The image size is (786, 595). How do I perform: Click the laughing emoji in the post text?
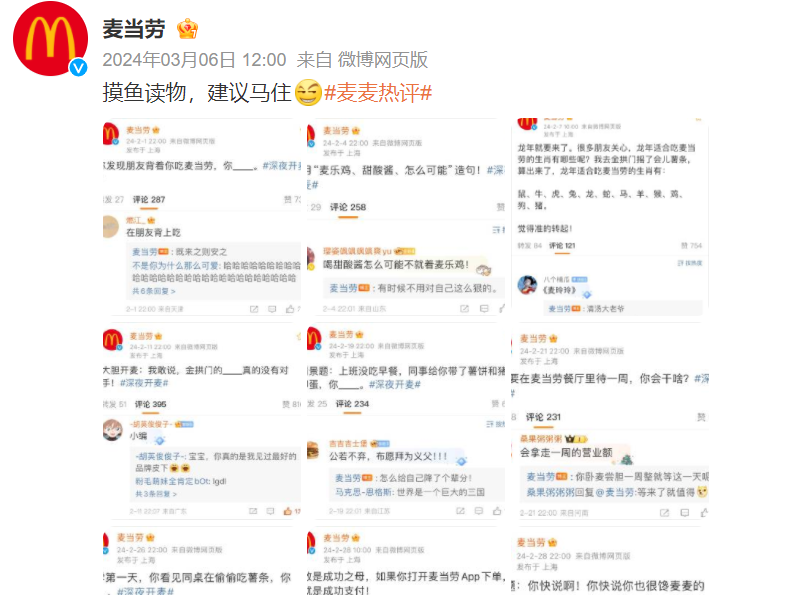pos(308,93)
